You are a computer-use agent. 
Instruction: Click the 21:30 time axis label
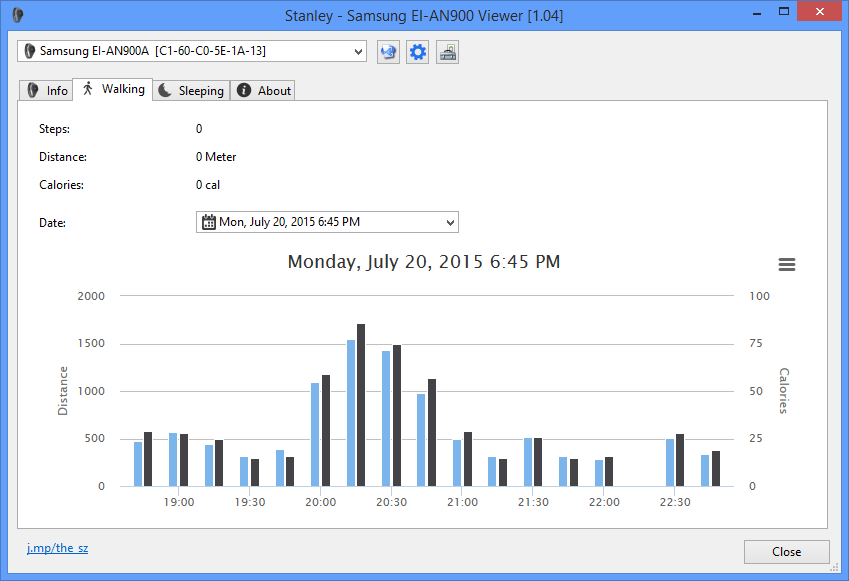coord(533,502)
